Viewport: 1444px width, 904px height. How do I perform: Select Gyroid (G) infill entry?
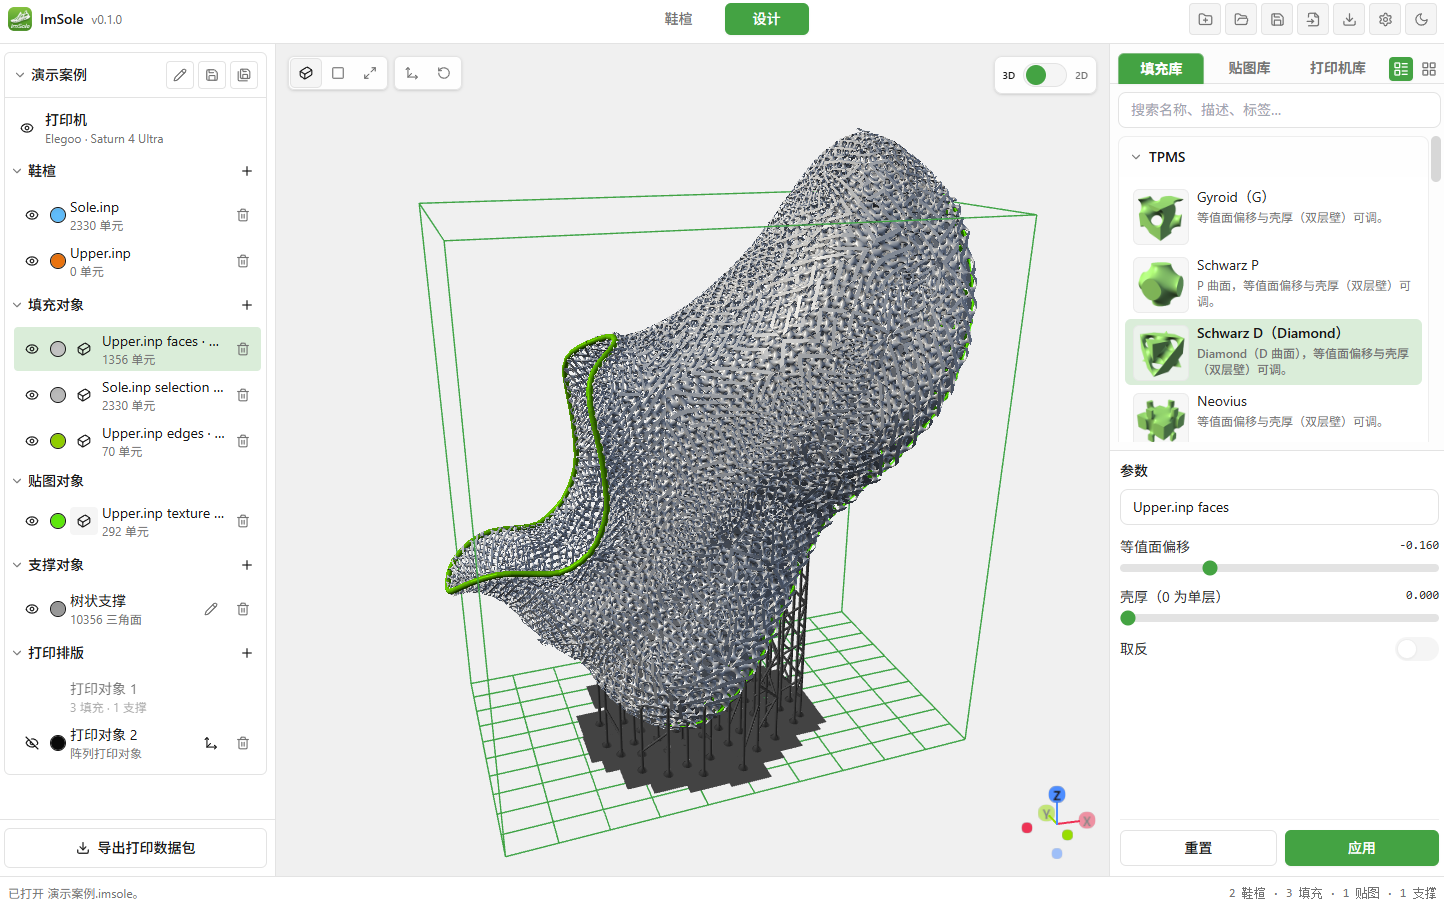pyautogui.click(x=1273, y=216)
